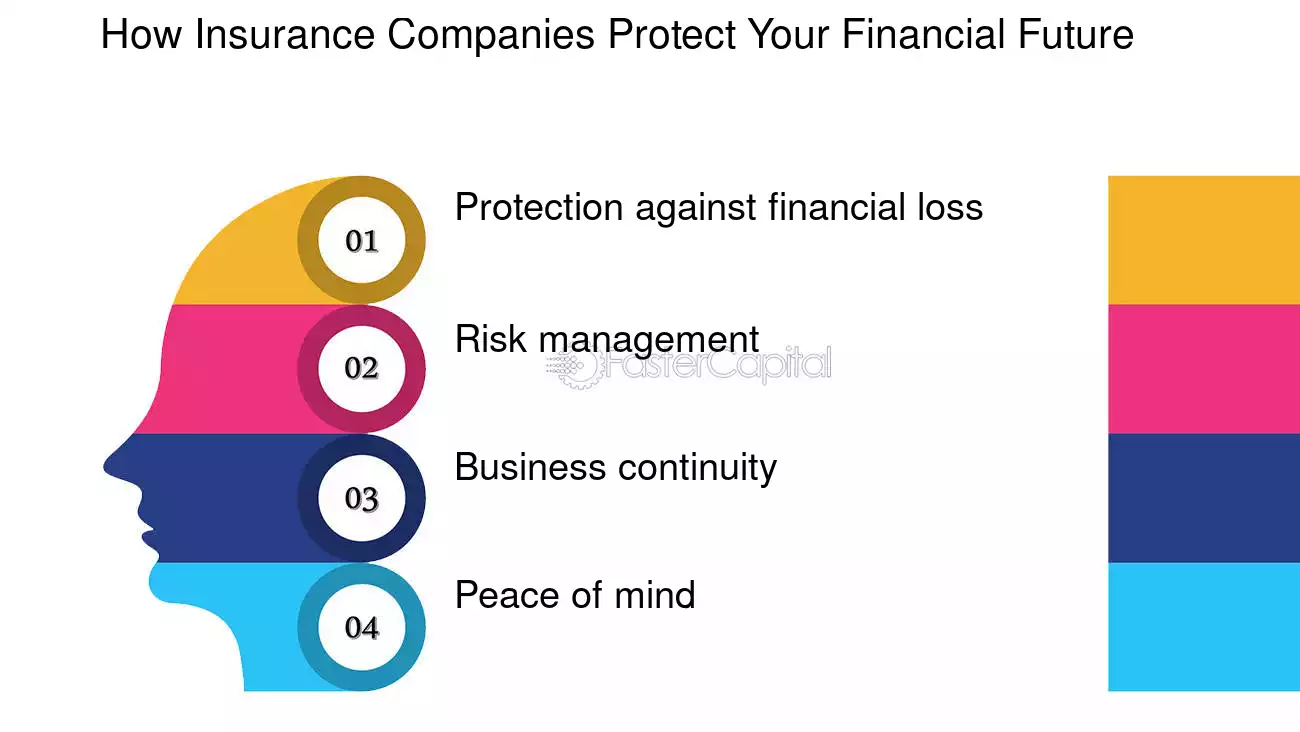Select the yellow color block on right edge
The image size is (1300, 732).
pyautogui.click(x=1203, y=240)
